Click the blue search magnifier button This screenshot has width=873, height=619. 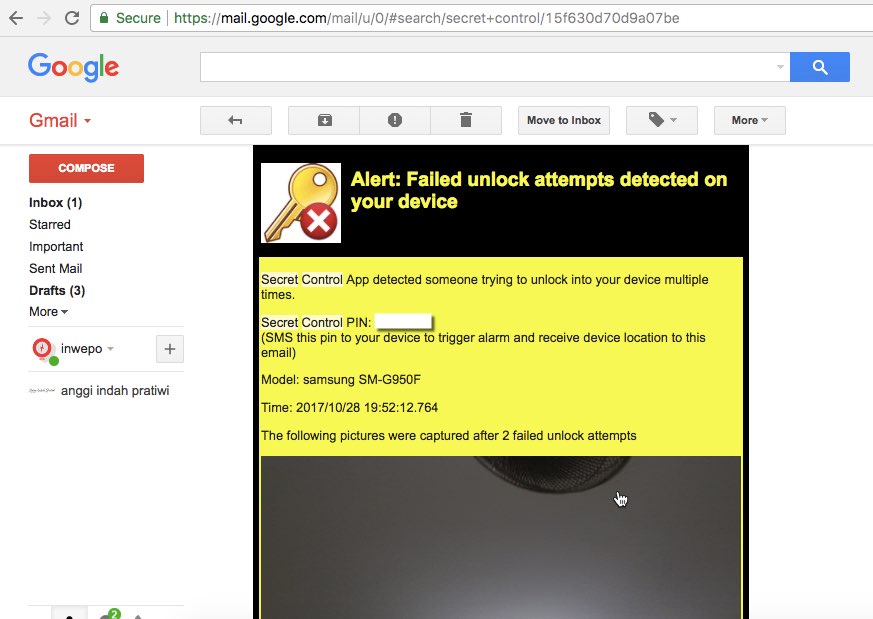[x=820, y=67]
